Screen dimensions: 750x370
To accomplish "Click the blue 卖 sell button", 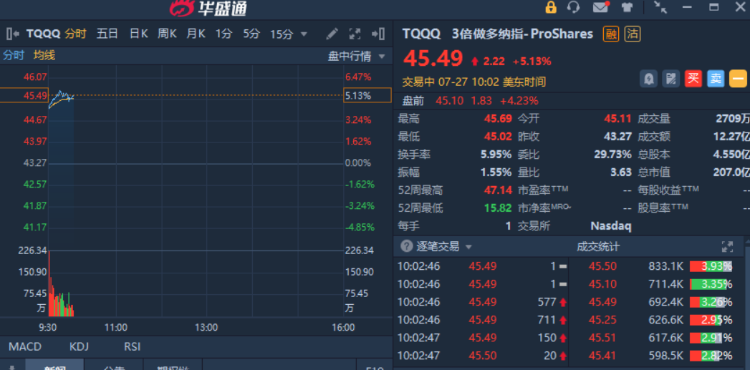I will coord(716,79).
